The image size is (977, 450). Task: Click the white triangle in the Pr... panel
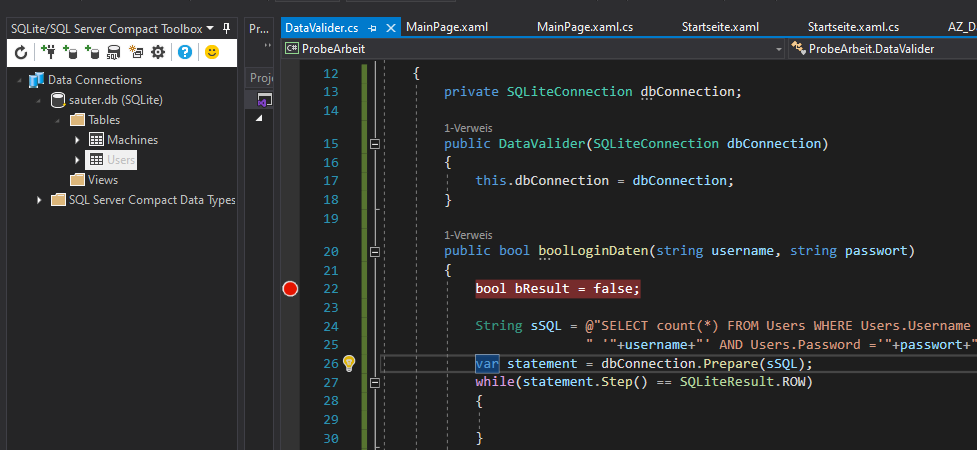pos(259,118)
